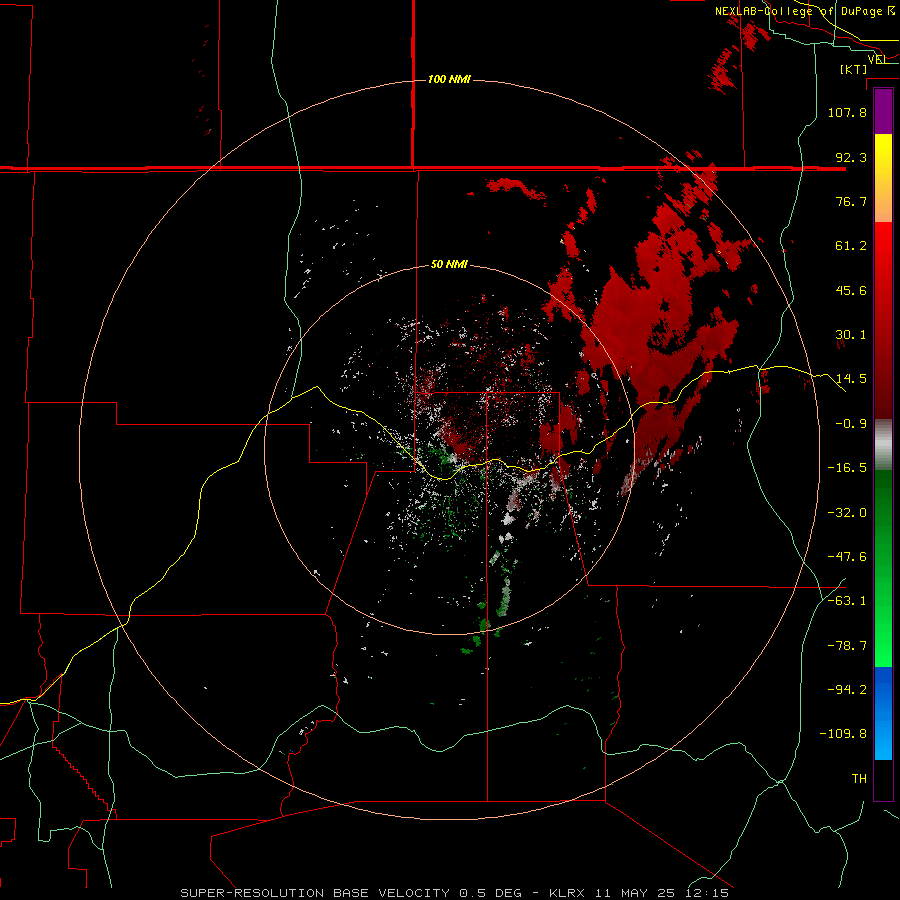Click the purple top segment of color bar
The image size is (900, 900).
click(x=883, y=112)
